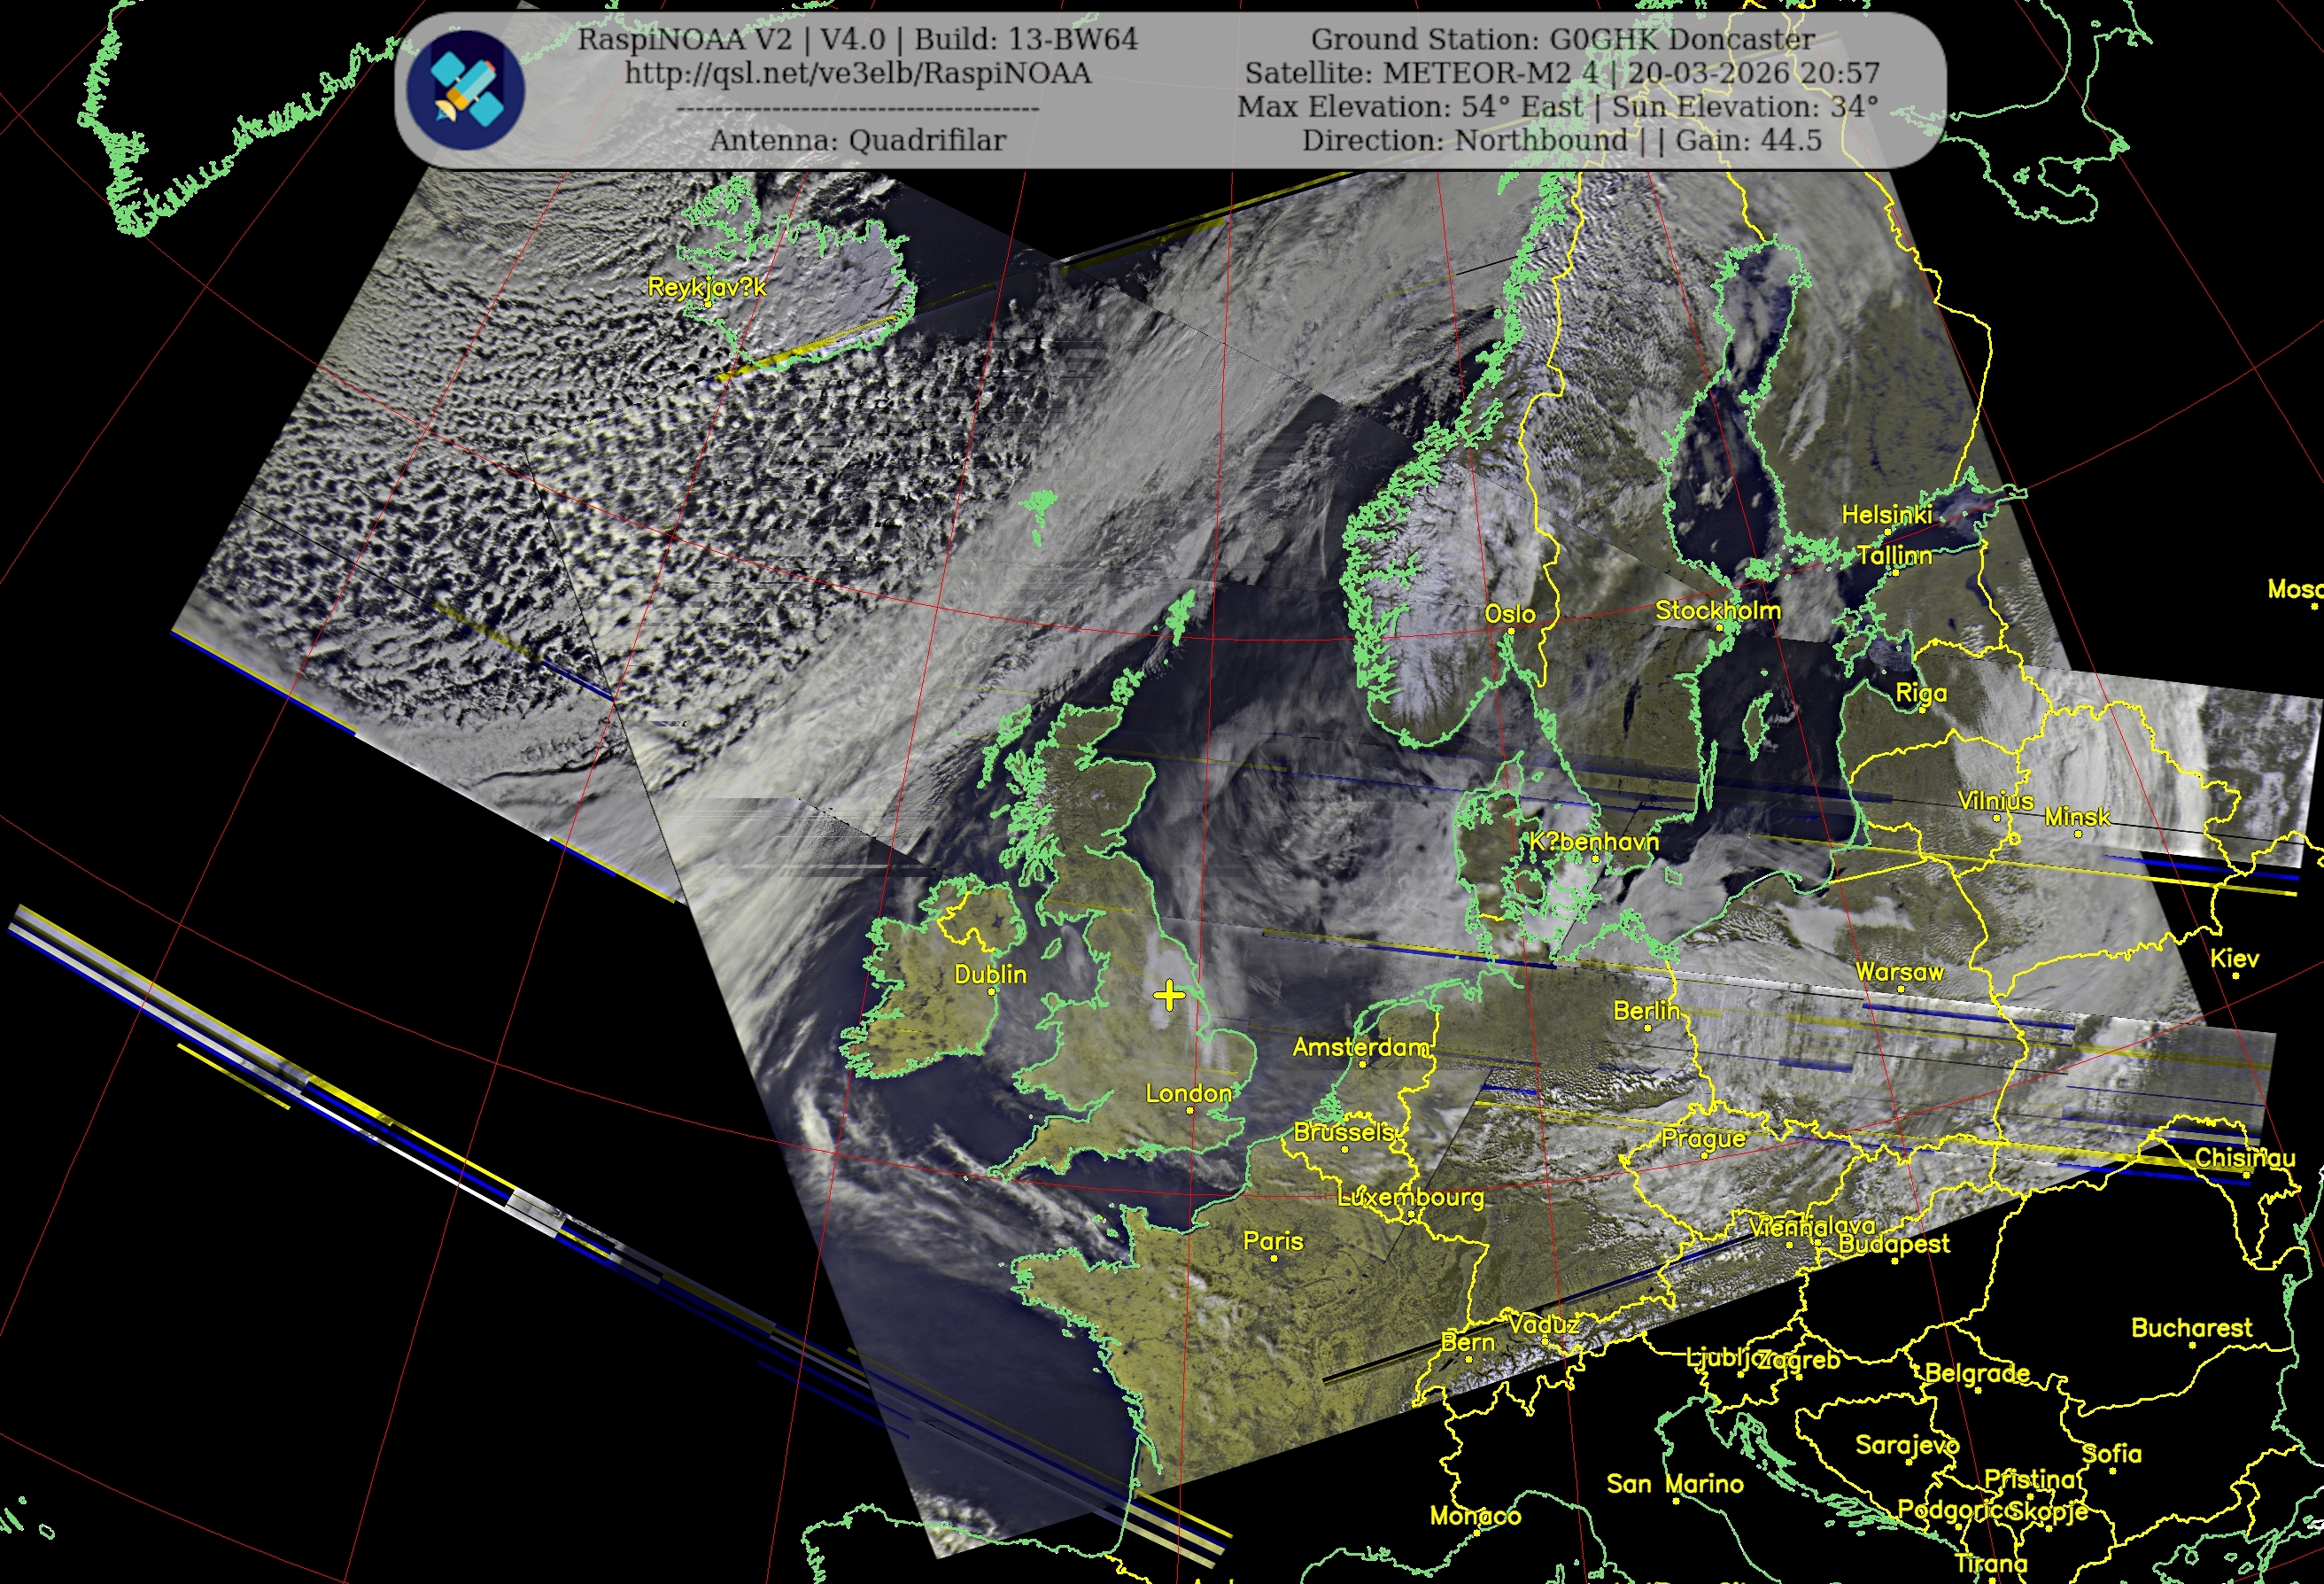Click the Amsterdam city label
The height and width of the screenshot is (1584, 2324).
click(1361, 1047)
